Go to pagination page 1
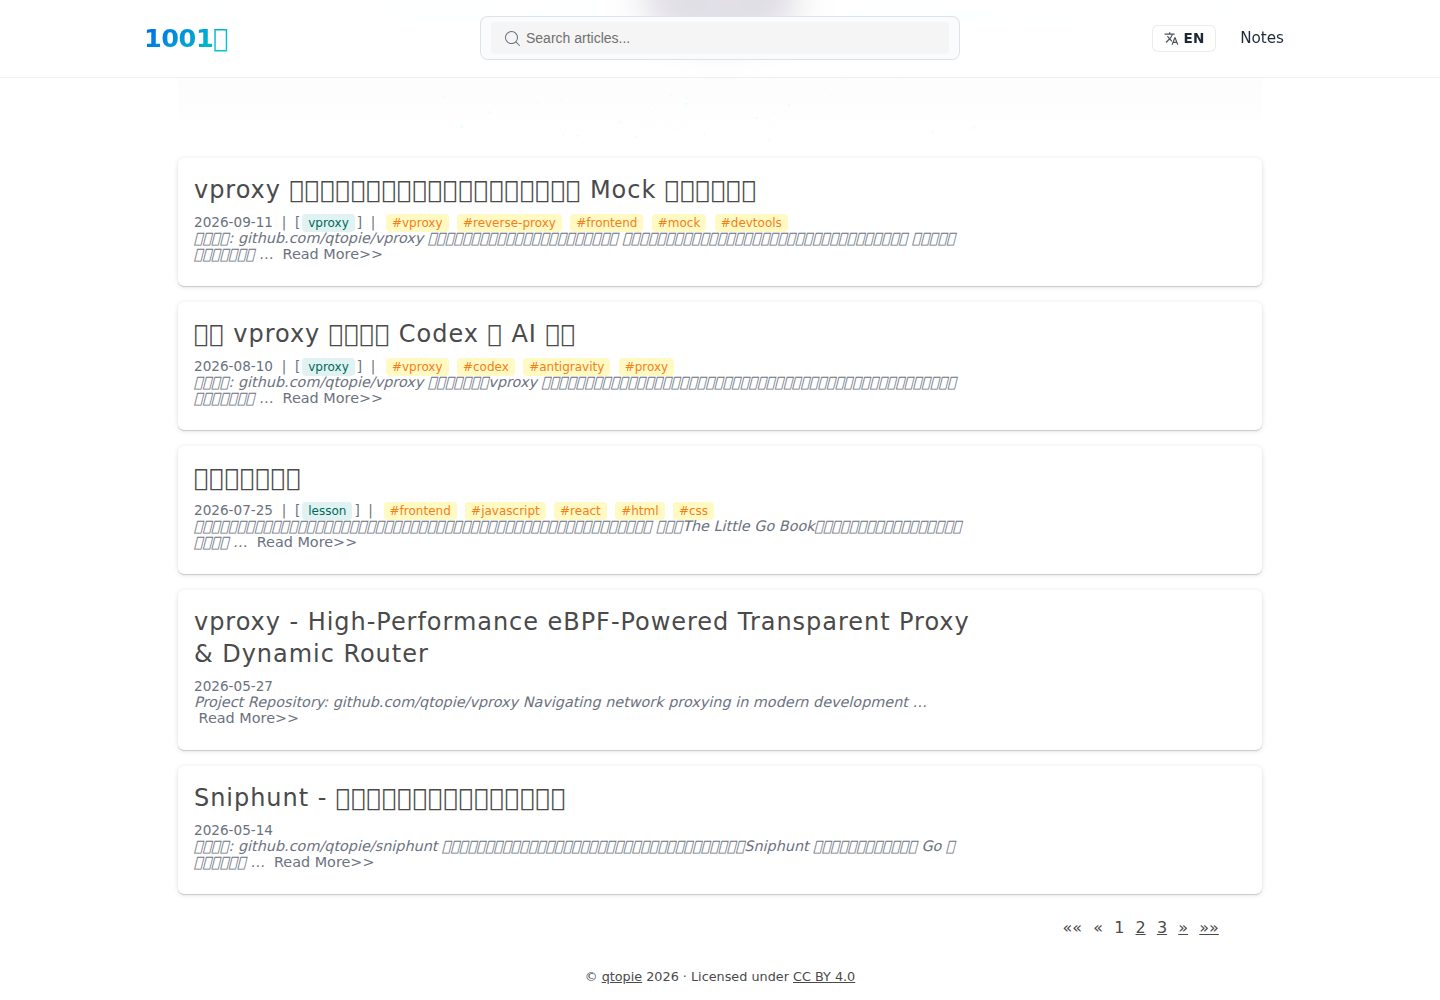1440x1000 pixels. [1119, 928]
